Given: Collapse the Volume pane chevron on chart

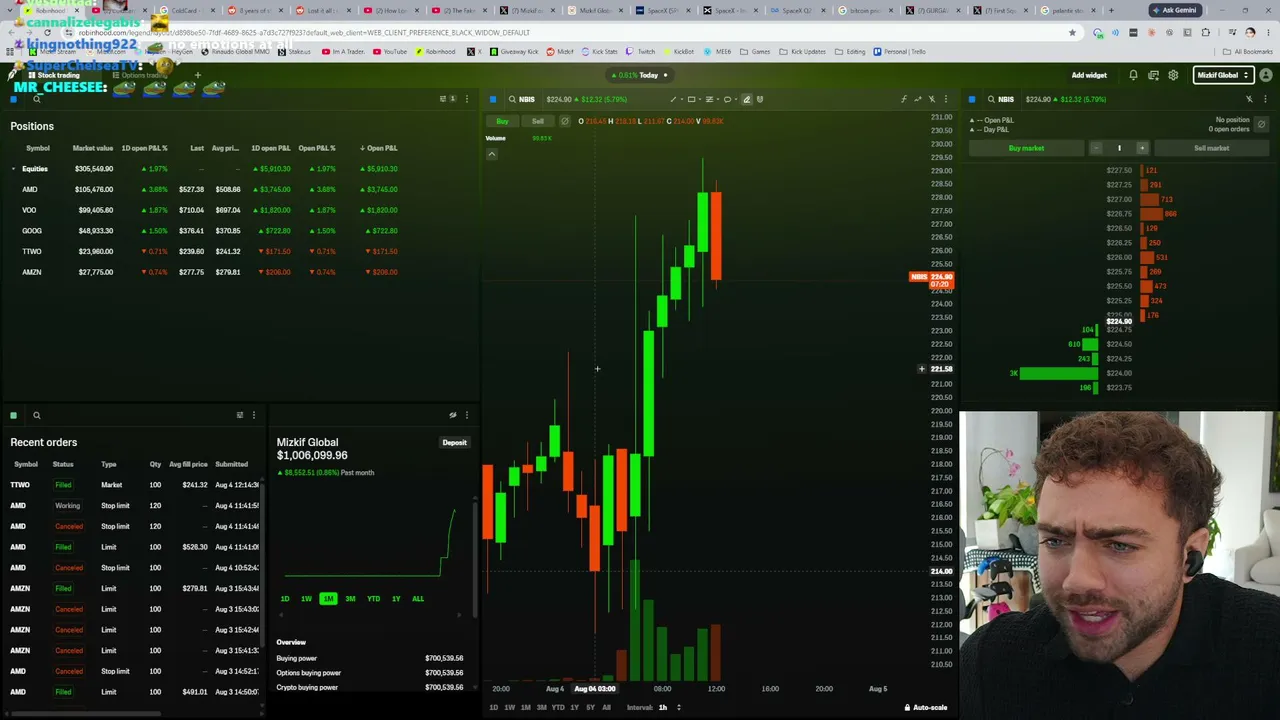Looking at the screenshot, I should [x=491, y=154].
